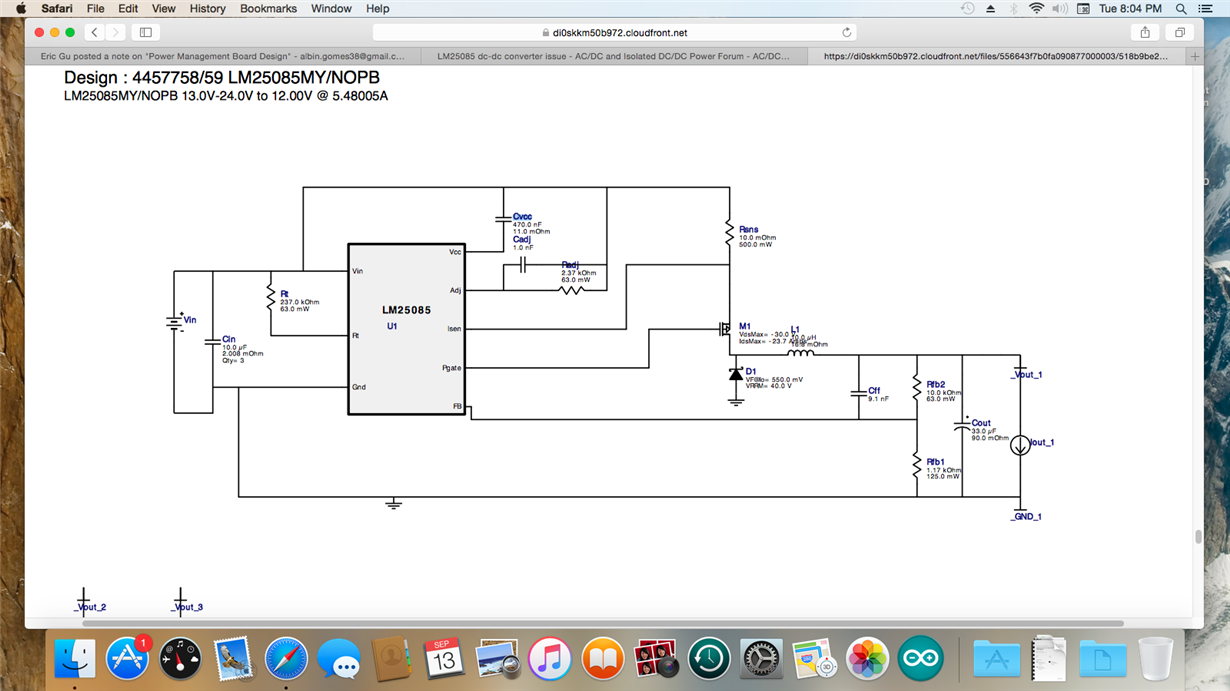
Task: Open the Window menu
Action: click(331, 8)
